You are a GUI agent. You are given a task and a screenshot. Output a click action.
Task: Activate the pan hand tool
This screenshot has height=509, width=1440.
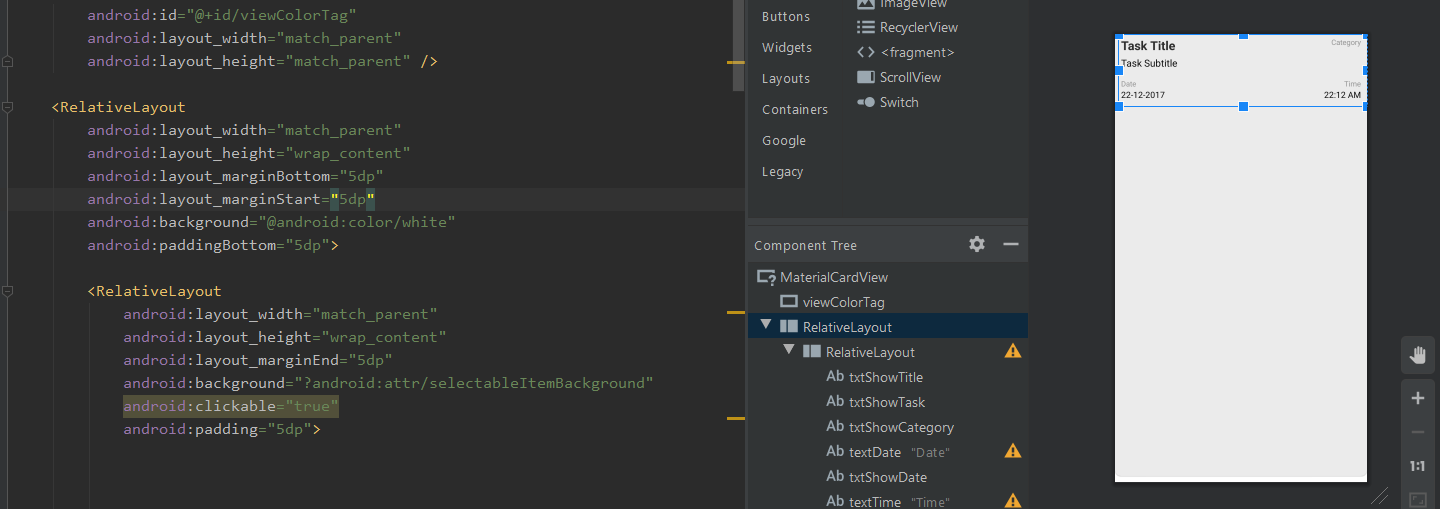click(x=1417, y=355)
